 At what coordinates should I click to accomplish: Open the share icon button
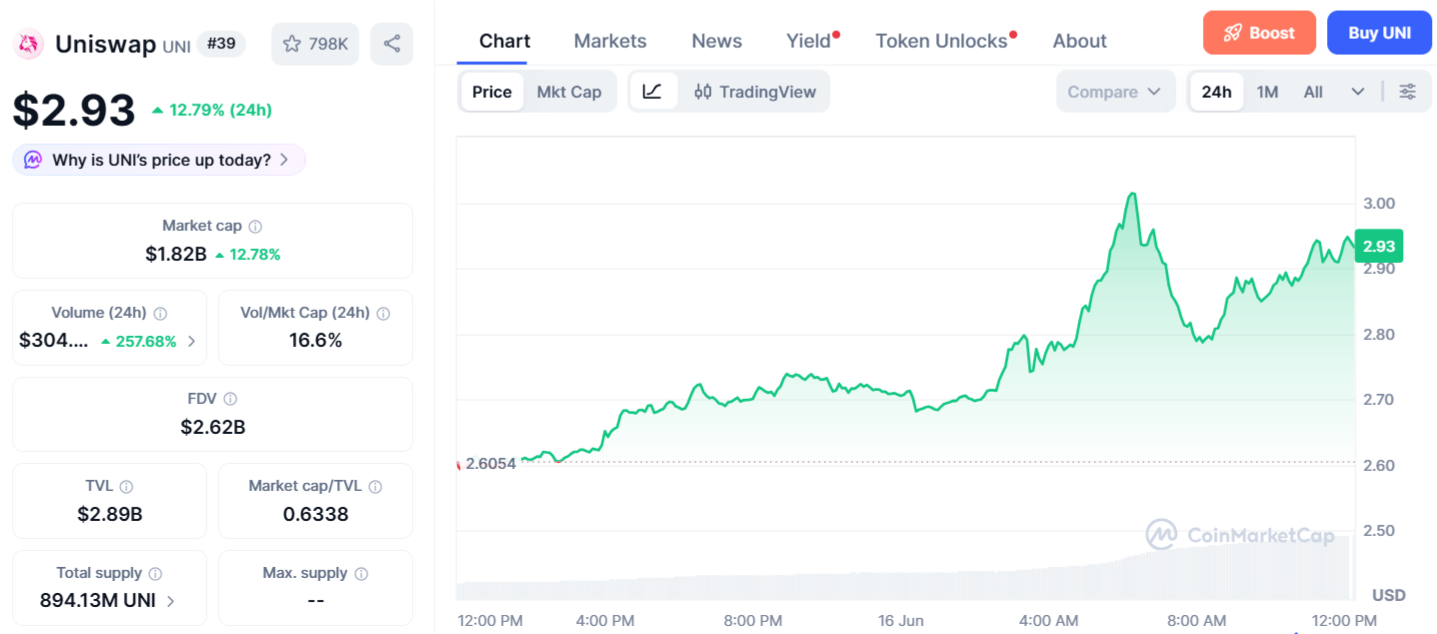point(392,44)
